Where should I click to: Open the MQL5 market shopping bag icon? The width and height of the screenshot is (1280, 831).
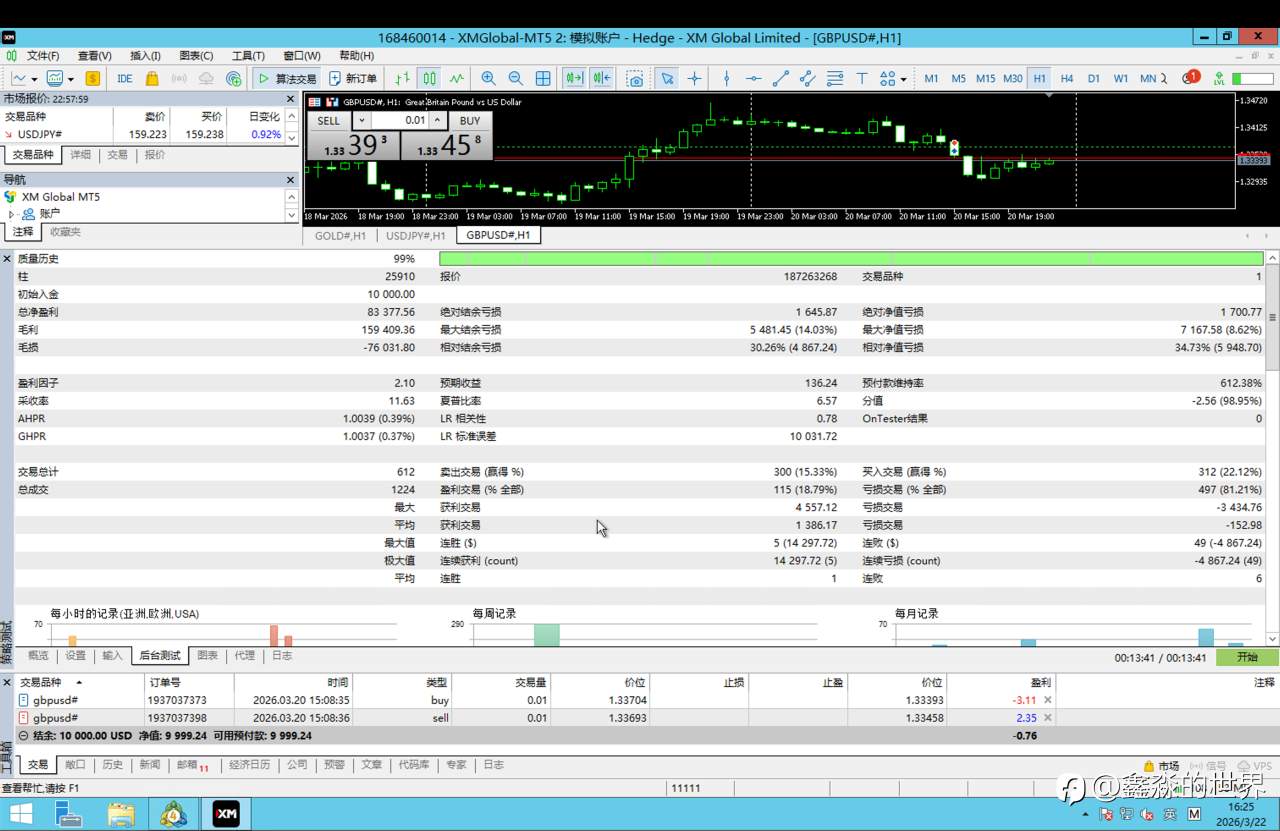[x=152, y=78]
